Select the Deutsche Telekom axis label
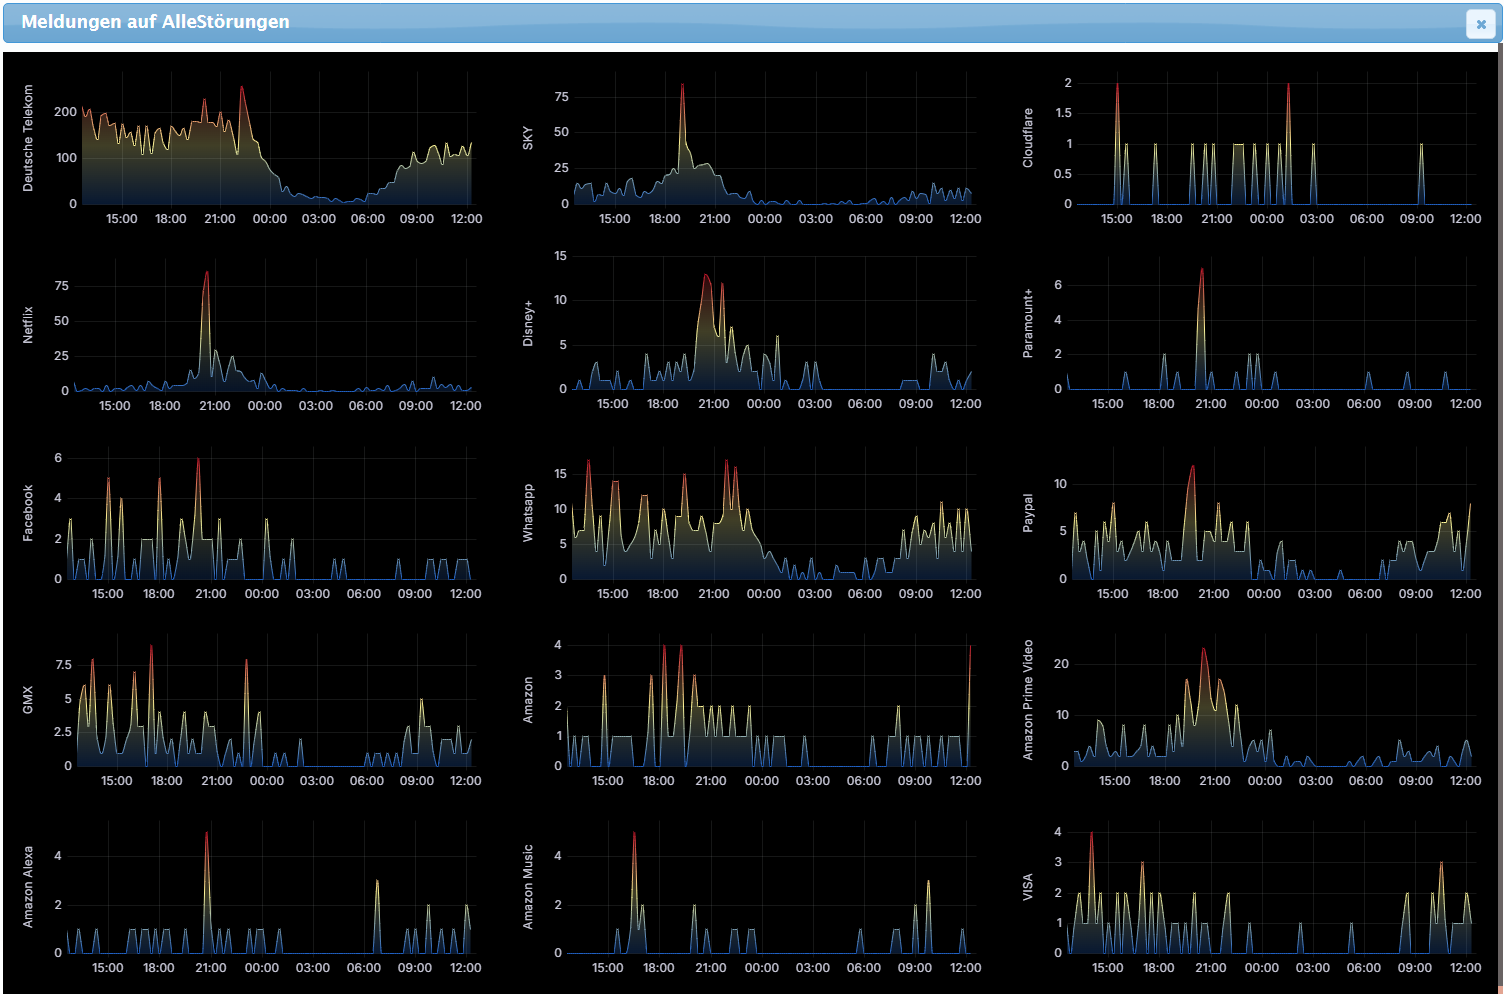1504x995 pixels. (28, 138)
